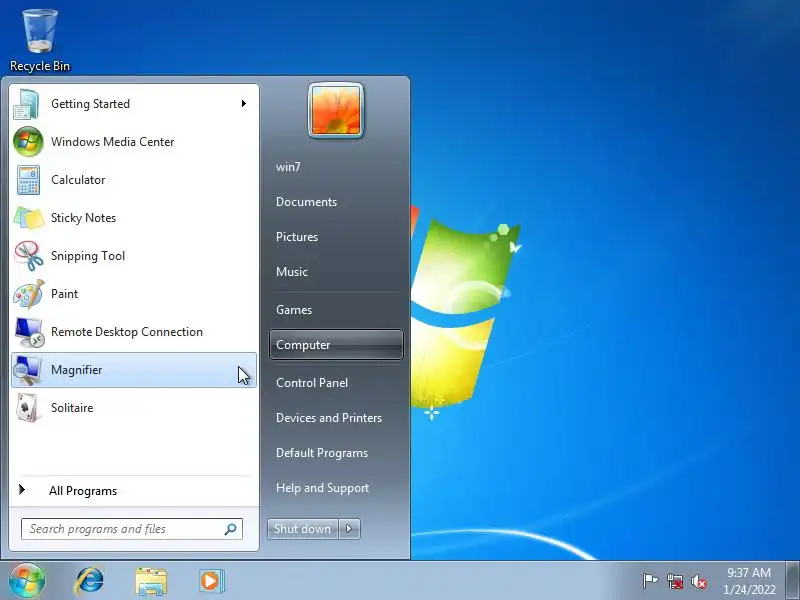
Task: Open the Calculator icon
Action: click(28, 180)
